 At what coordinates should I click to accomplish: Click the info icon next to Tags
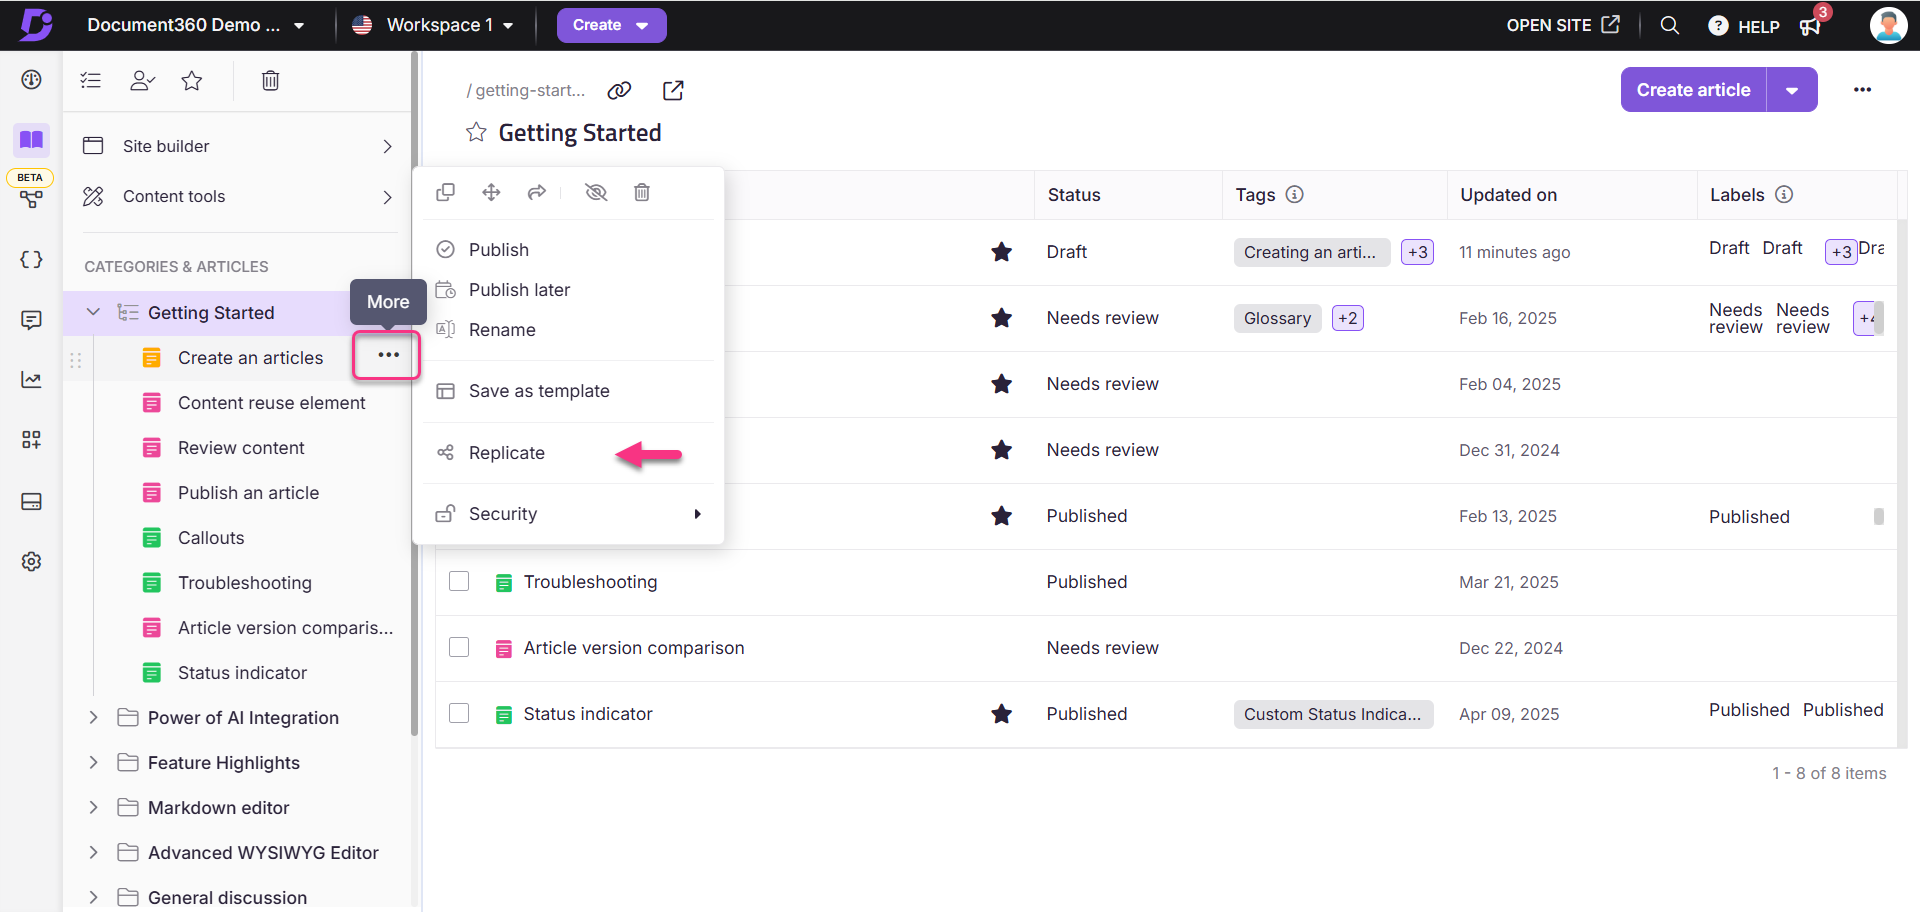1294,194
